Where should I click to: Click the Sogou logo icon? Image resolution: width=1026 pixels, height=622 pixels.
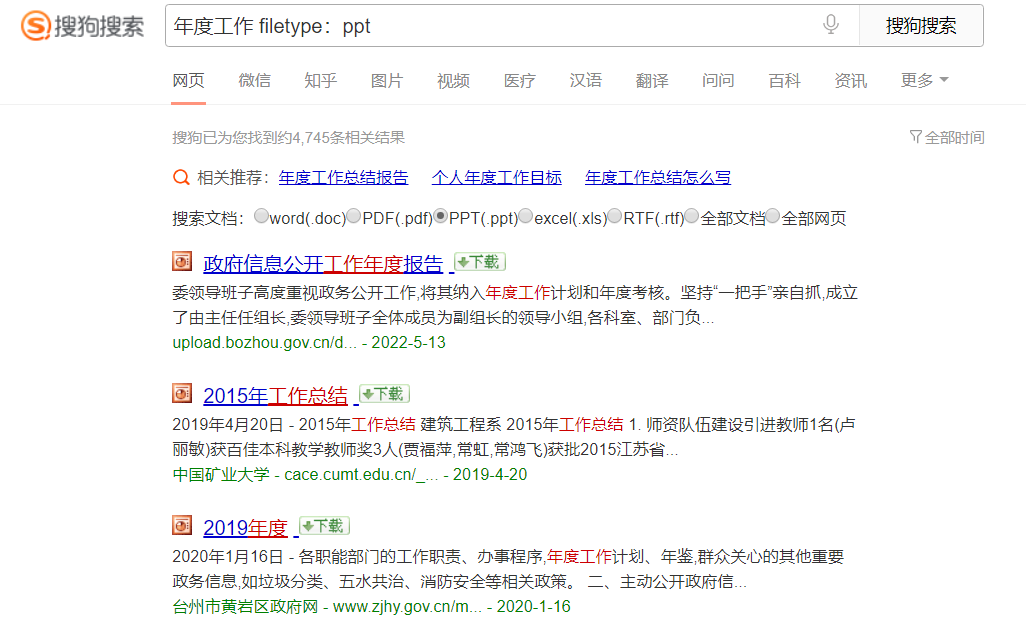pyautogui.click(x=37, y=25)
